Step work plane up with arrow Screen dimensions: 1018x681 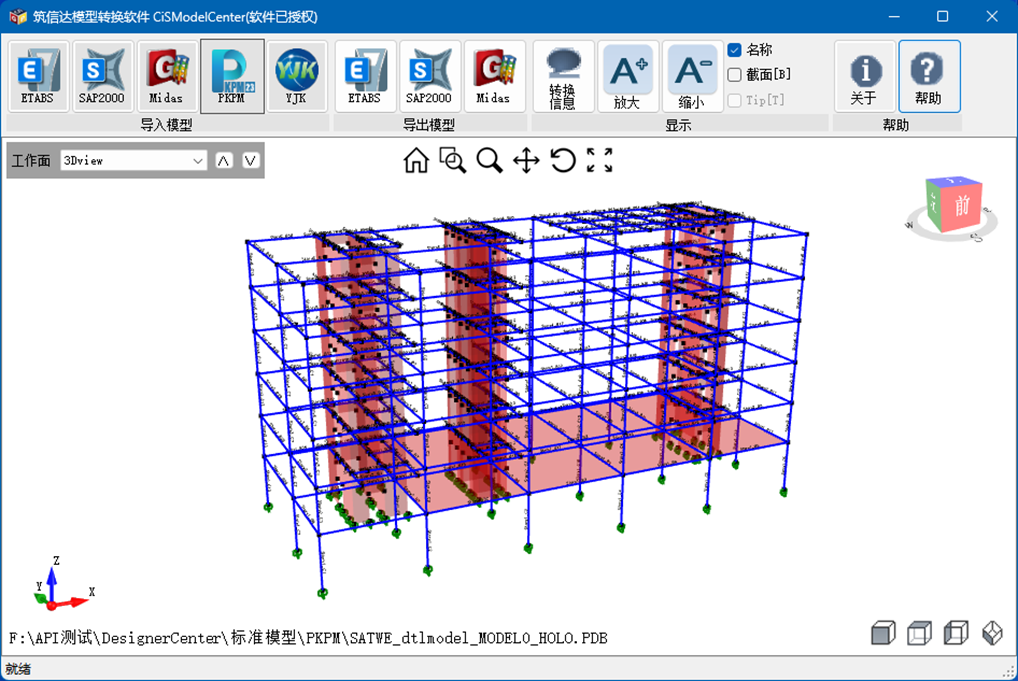tap(224, 160)
